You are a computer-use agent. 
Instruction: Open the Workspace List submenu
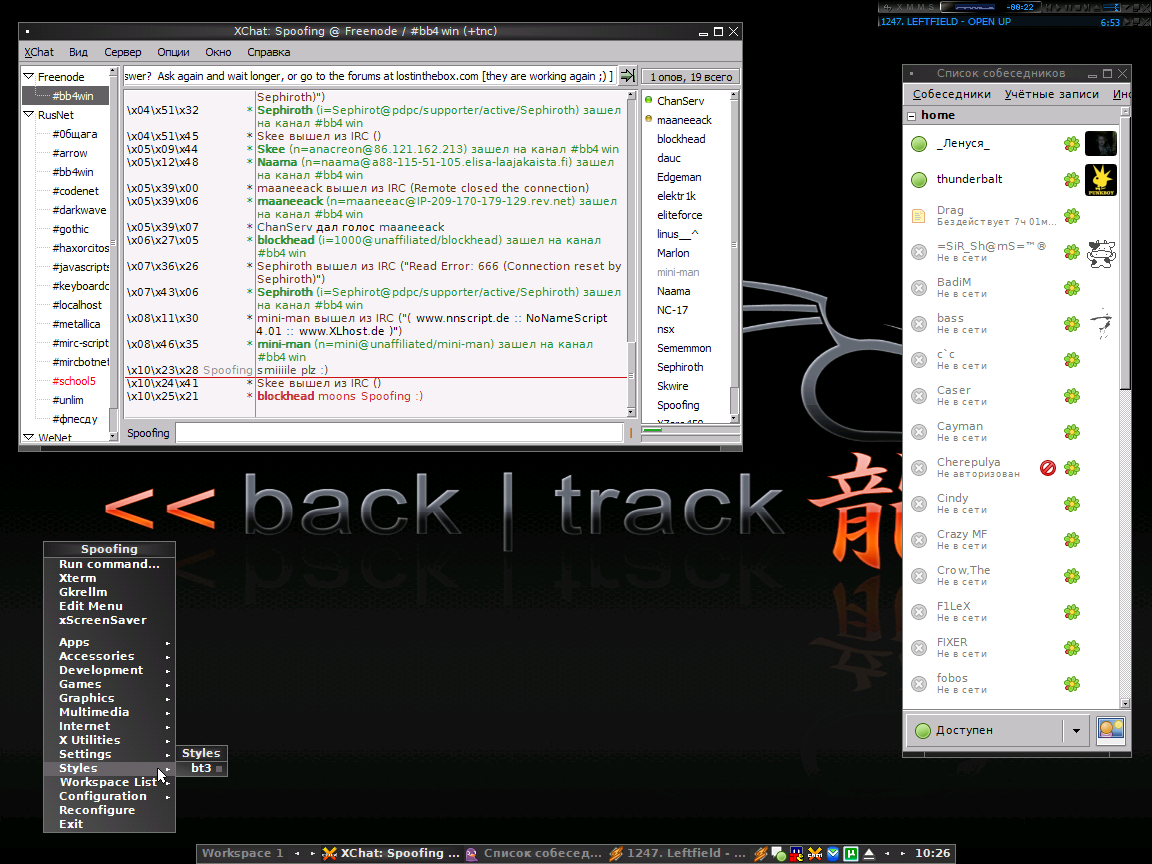(109, 782)
